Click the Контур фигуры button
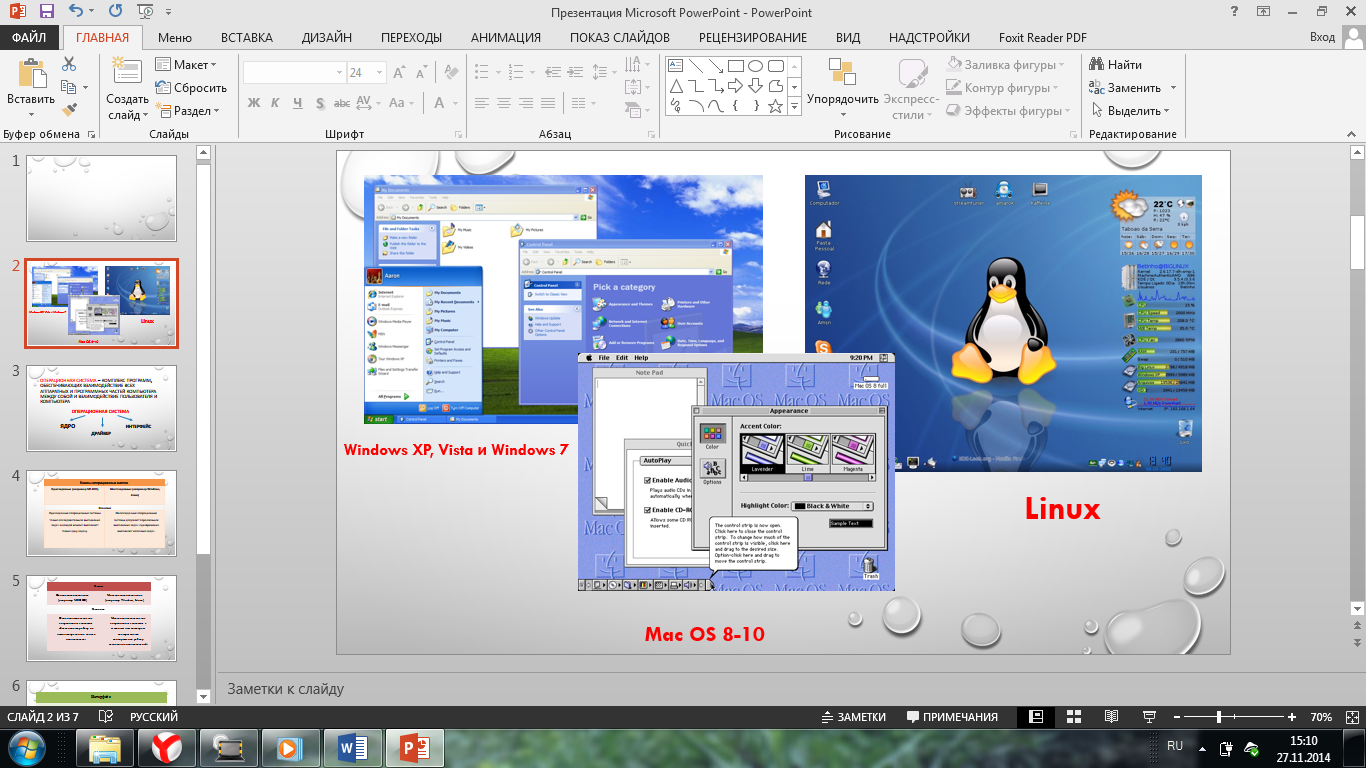This screenshot has width=1366, height=768. pos(1002,87)
